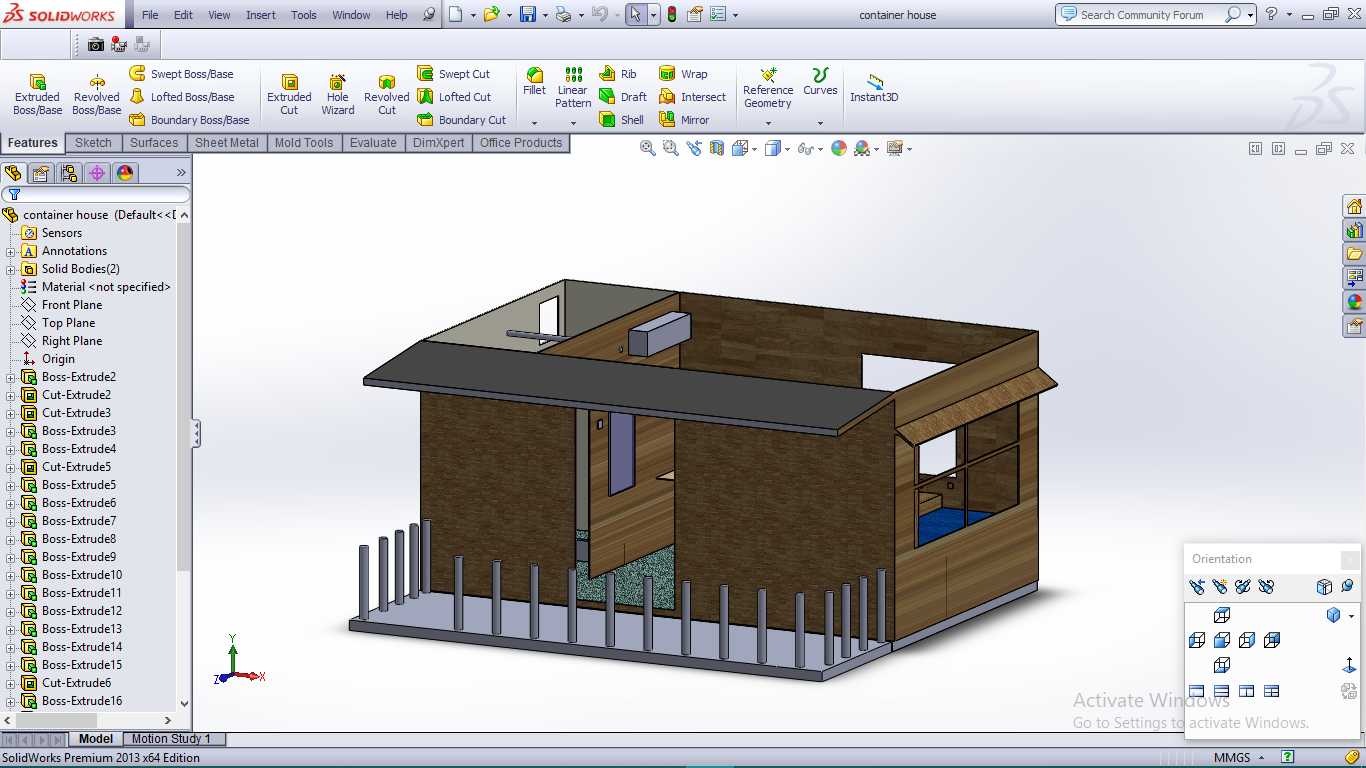
Task: Choose Lofted Boss/Base in the ribbon
Action: (181, 97)
